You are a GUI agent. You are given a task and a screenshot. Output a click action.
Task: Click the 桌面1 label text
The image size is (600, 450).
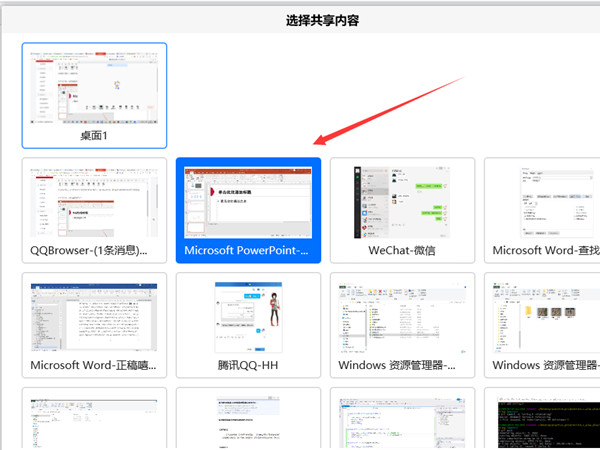click(94, 136)
